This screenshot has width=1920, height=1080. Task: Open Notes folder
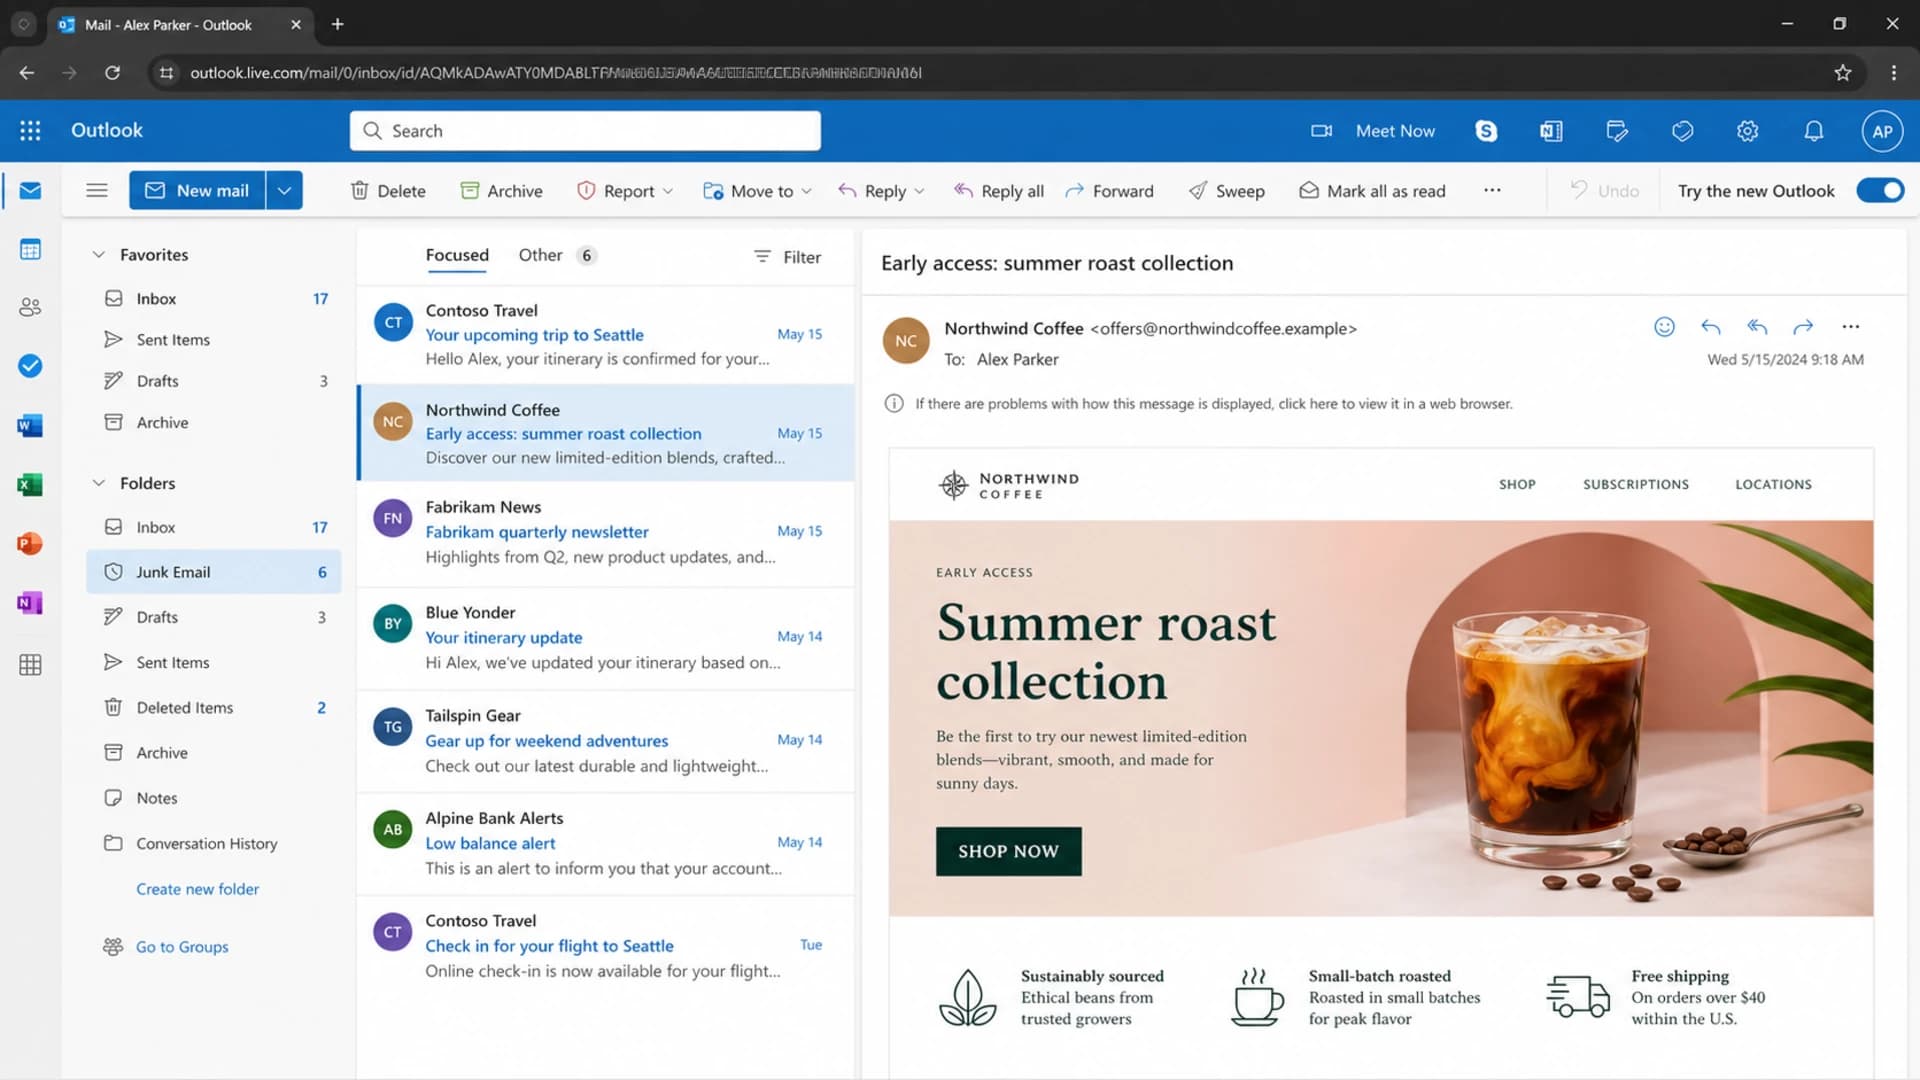[214, 798]
